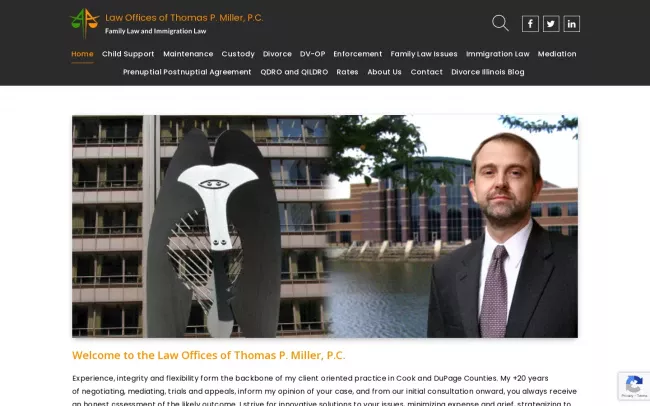
Task: Open the Child Support page
Action: 128,54
